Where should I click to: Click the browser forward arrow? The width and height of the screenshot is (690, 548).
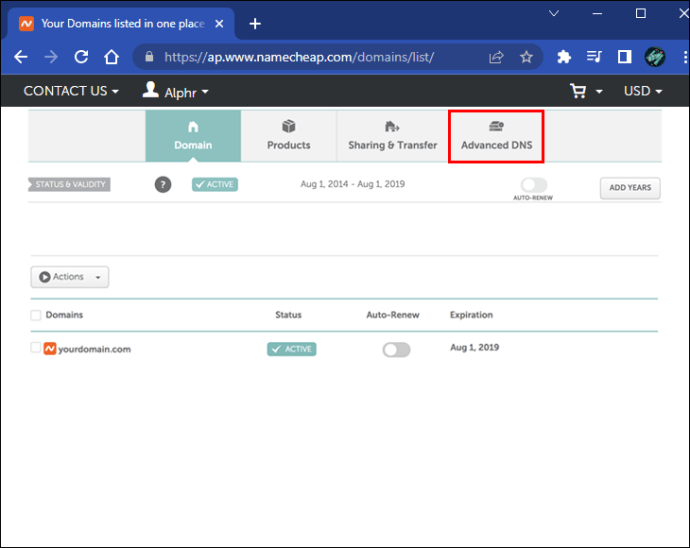(51, 57)
